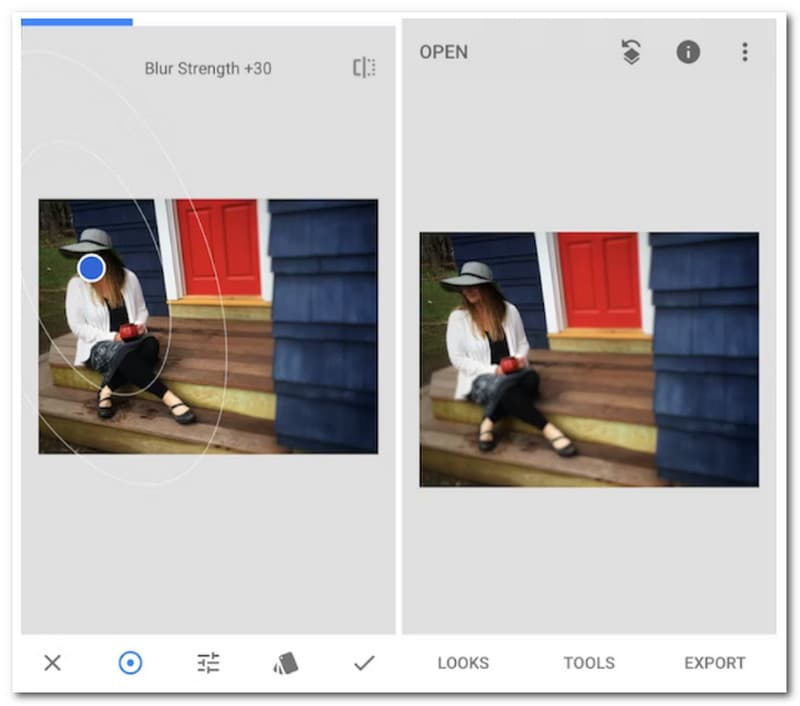Show image details info icon

[688, 52]
